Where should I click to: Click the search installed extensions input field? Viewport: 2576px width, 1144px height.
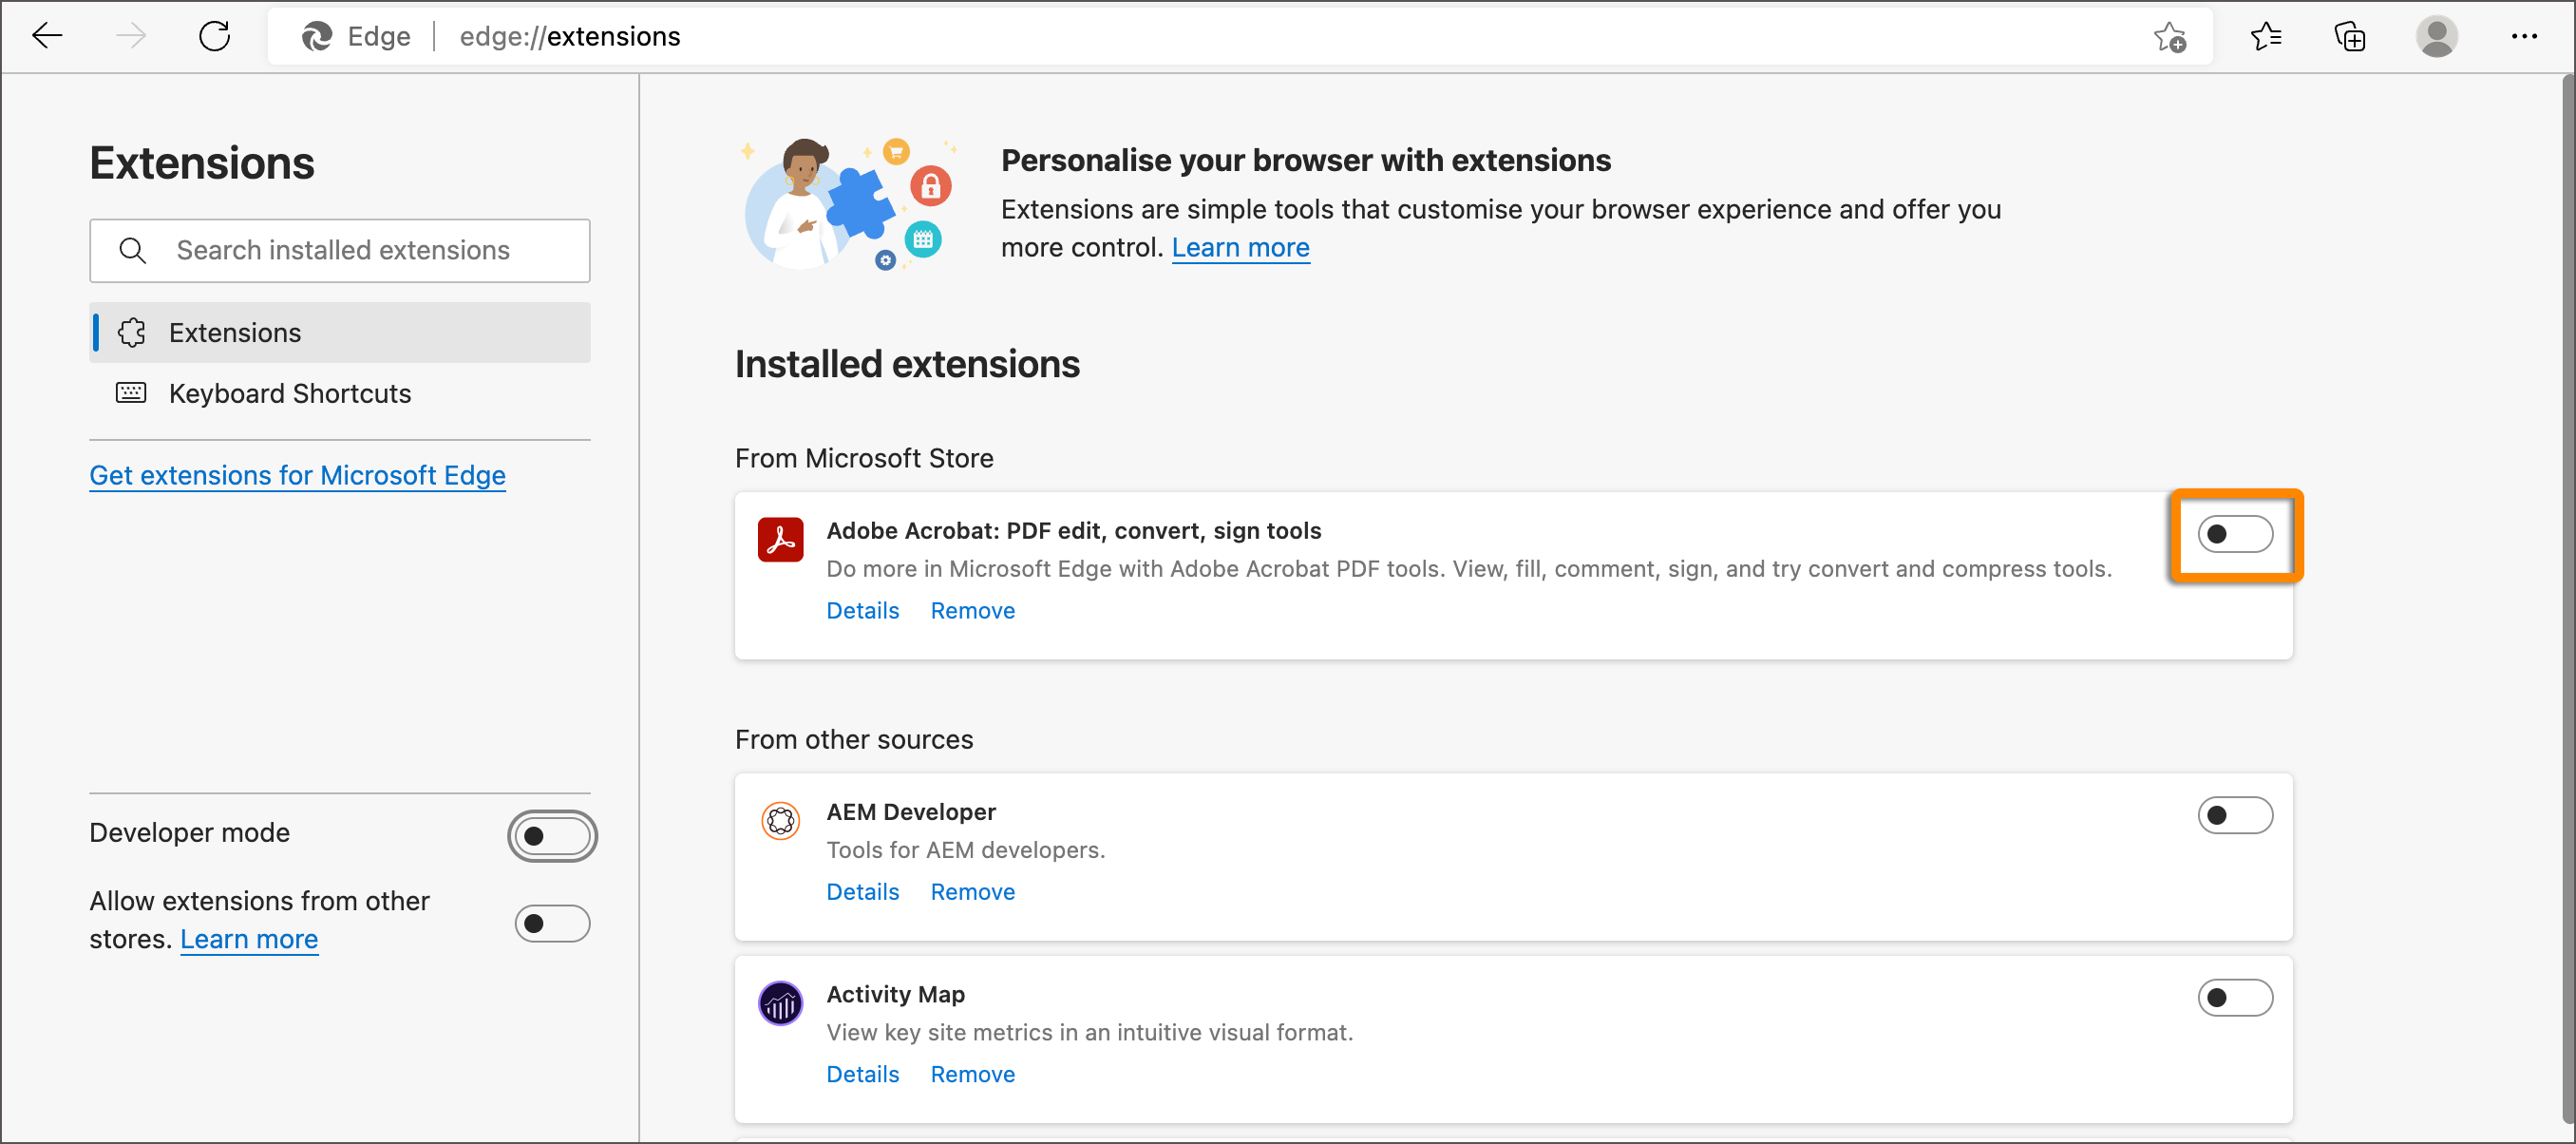pyautogui.click(x=340, y=250)
